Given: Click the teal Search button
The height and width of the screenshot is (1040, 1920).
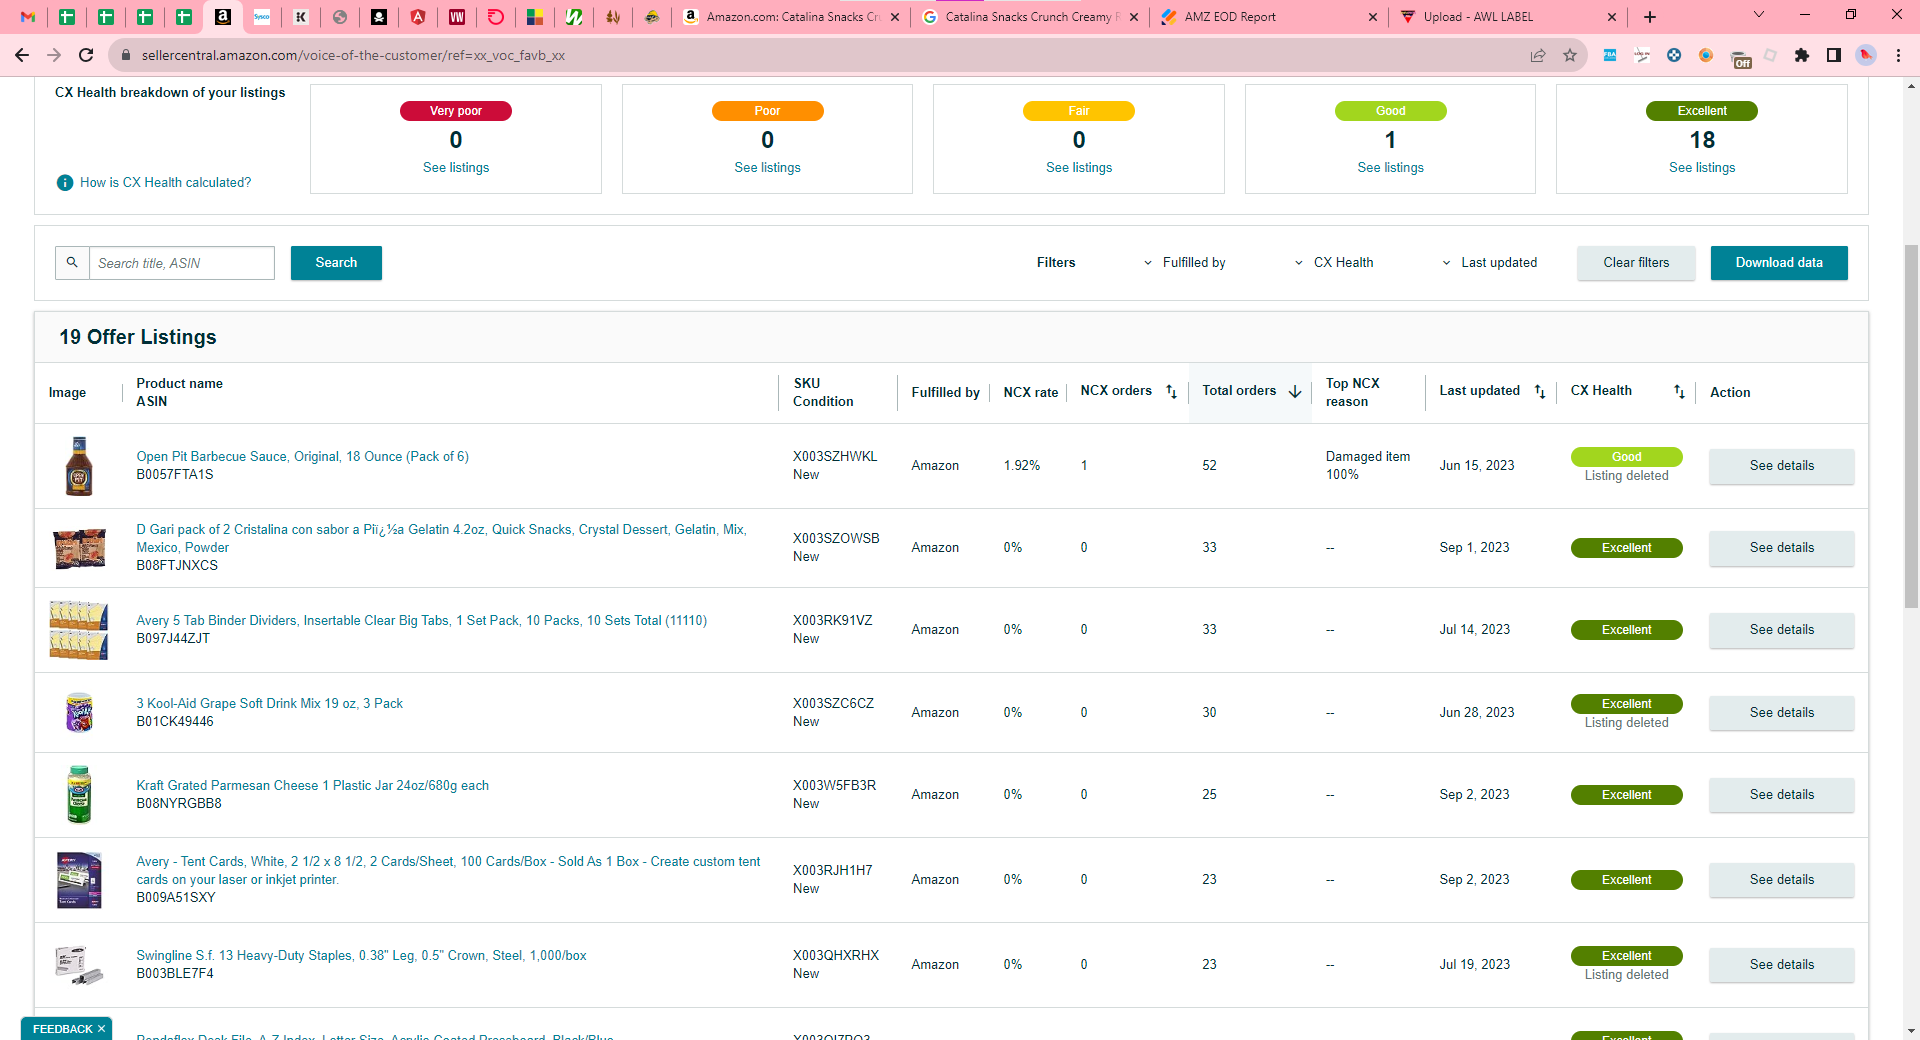Looking at the screenshot, I should (336, 263).
